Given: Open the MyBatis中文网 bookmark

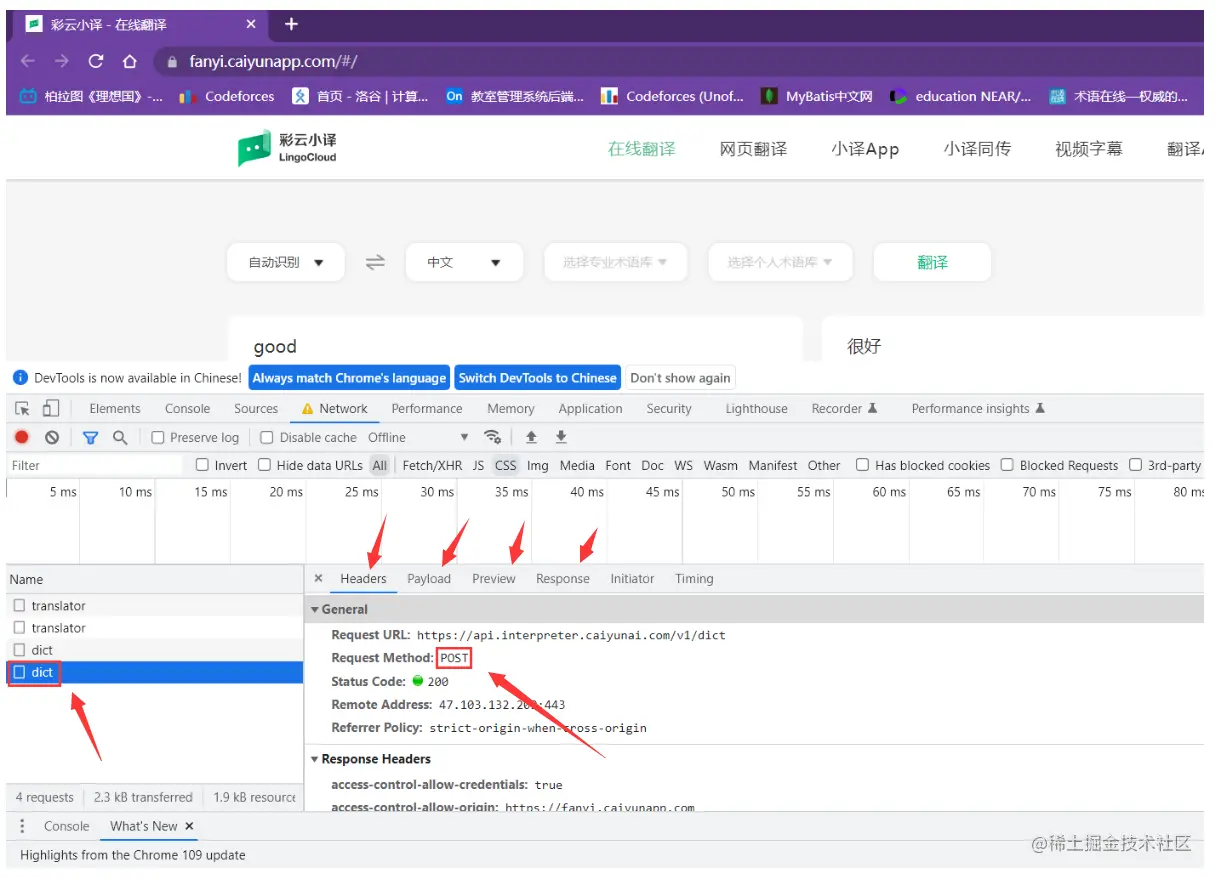Looking at the screenshot, I should click(x=818, y=96).
